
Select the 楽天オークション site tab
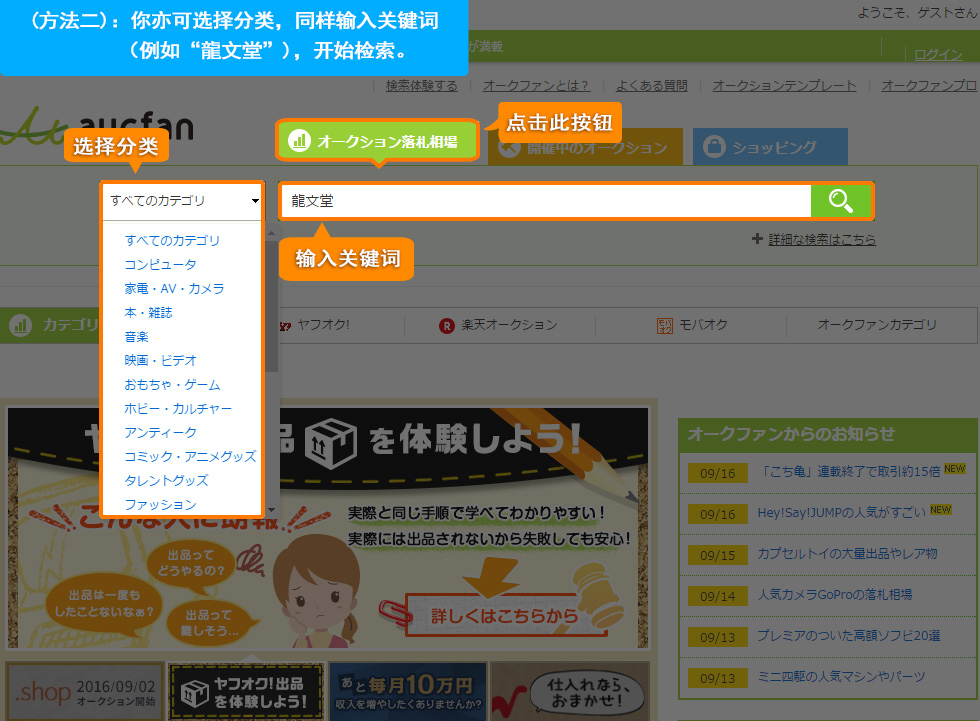click(x=498, y=325)
